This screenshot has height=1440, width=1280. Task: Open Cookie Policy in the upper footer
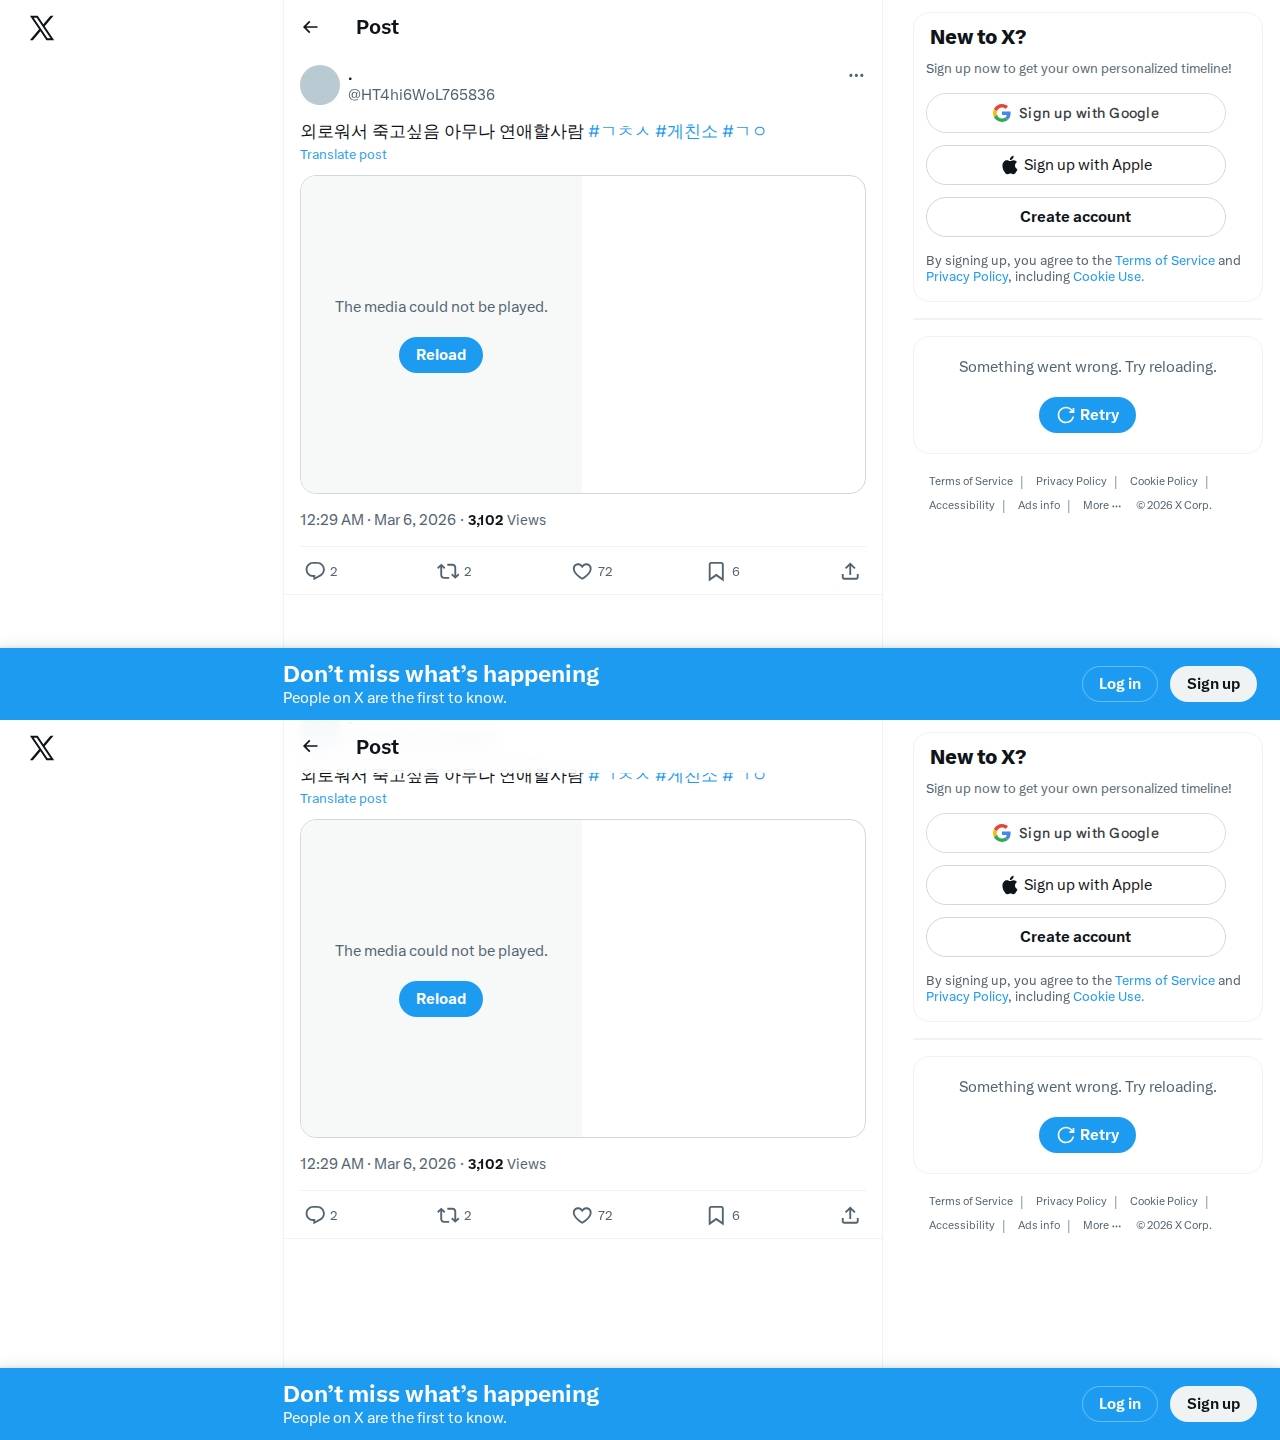(1163, 481)
